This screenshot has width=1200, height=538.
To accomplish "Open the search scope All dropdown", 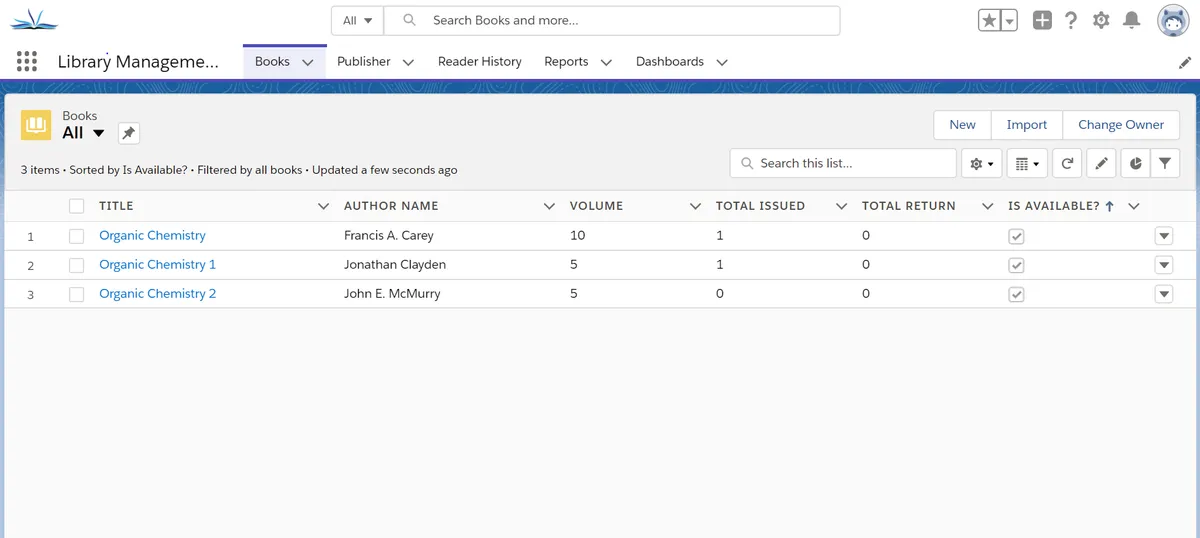I will (357, 20).
